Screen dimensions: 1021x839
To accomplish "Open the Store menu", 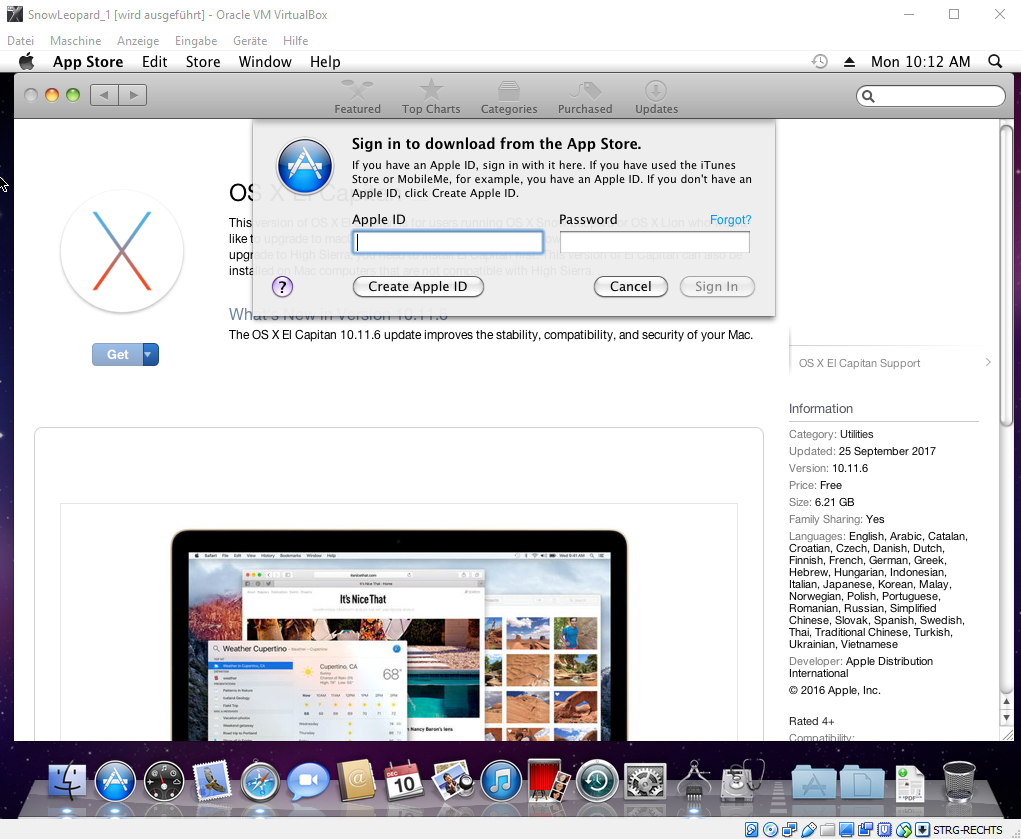I will (x=203, y=62).
